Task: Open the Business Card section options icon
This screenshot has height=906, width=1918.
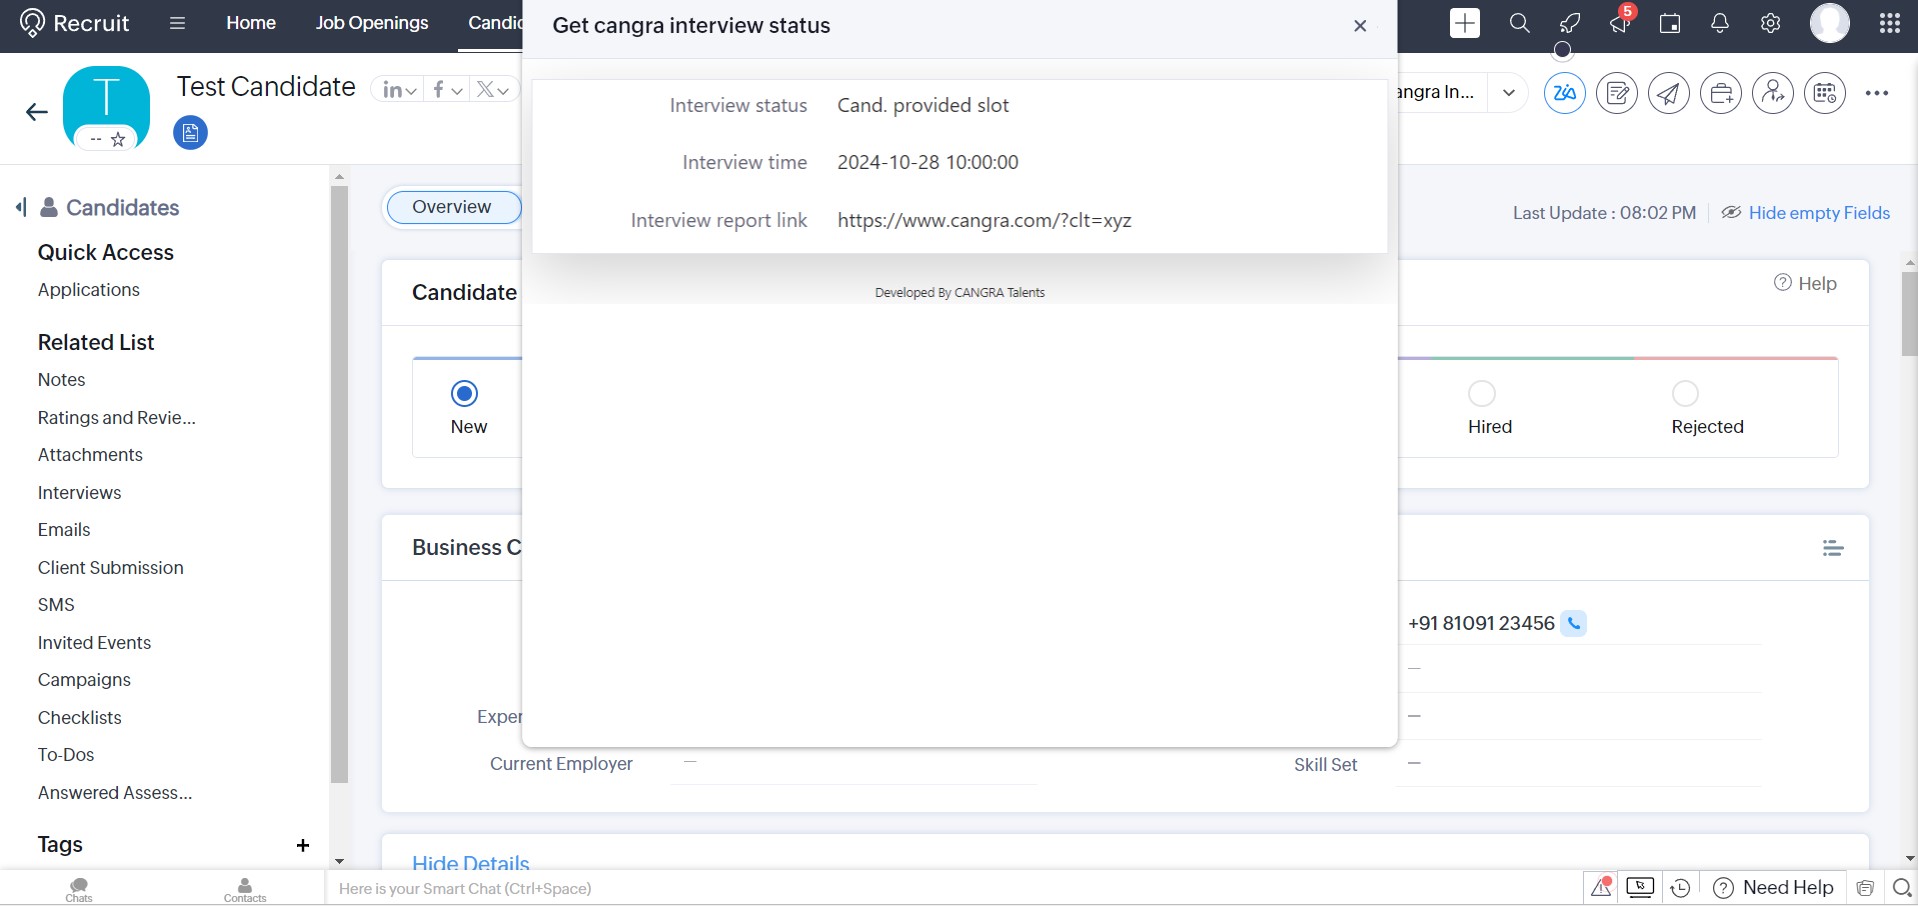Action: (1833, 548)
